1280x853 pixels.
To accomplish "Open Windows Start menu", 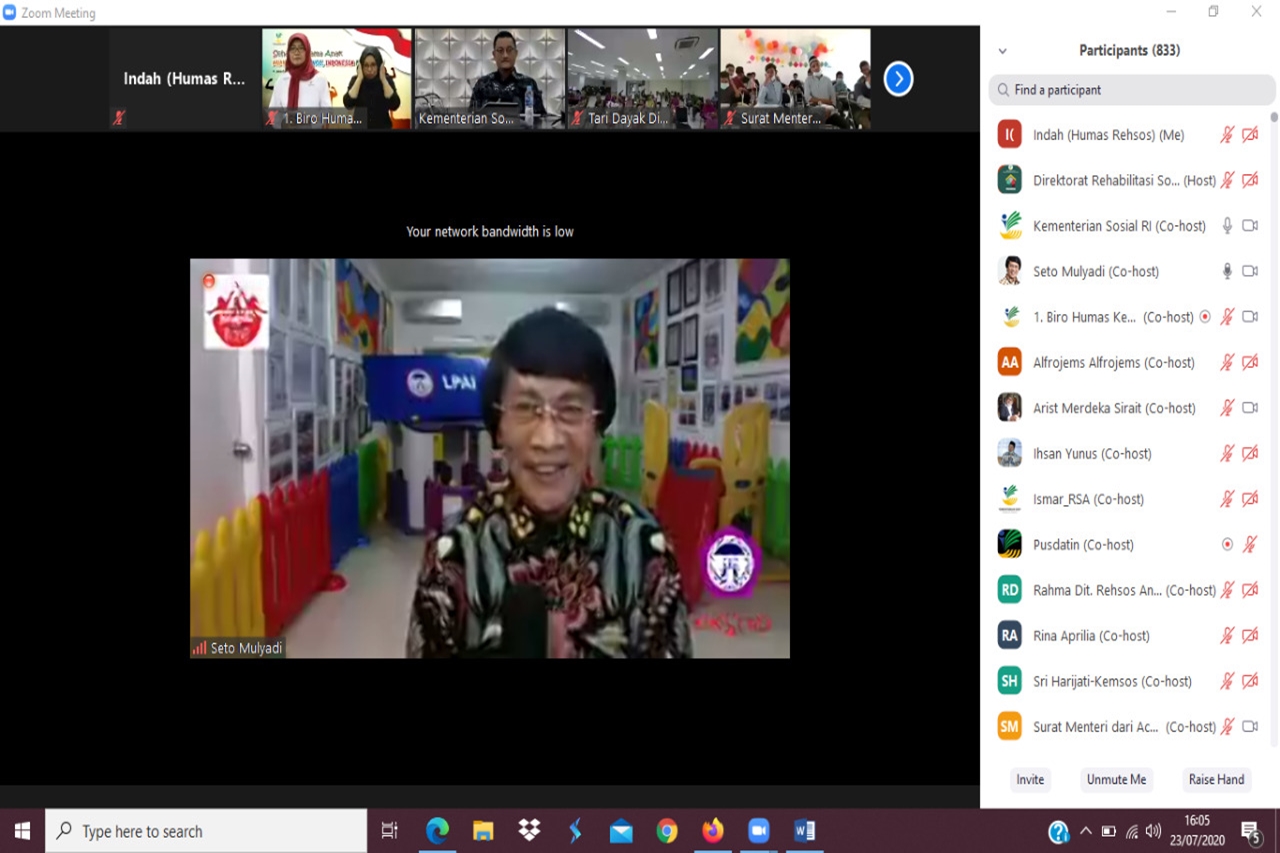I will 22,831.
